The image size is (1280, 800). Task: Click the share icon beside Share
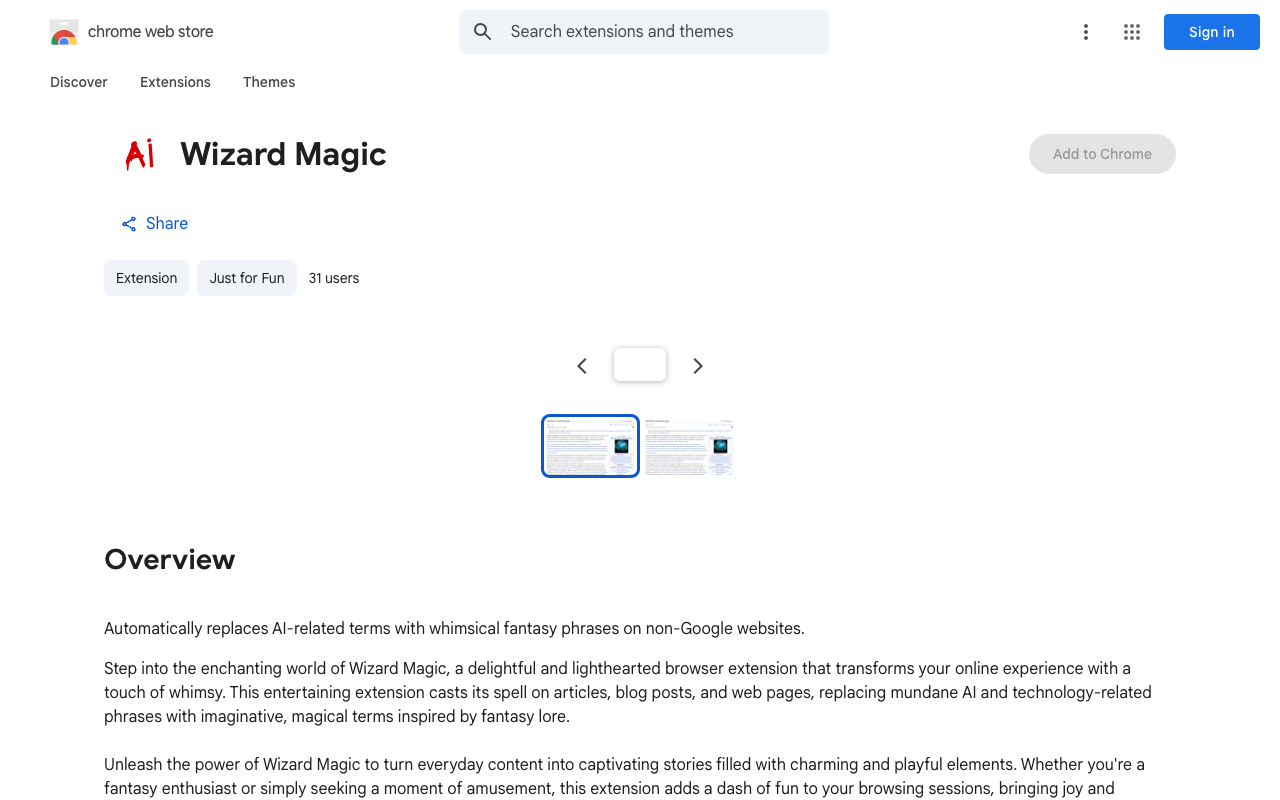(129, 224)
